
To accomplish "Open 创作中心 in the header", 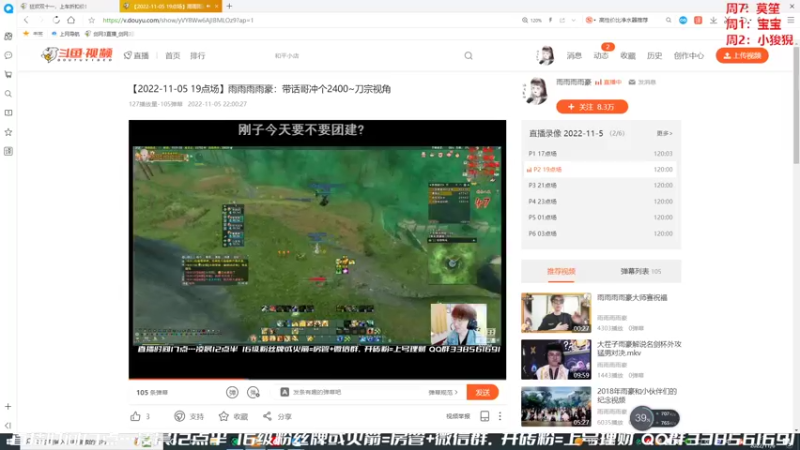I will point(689,56).
